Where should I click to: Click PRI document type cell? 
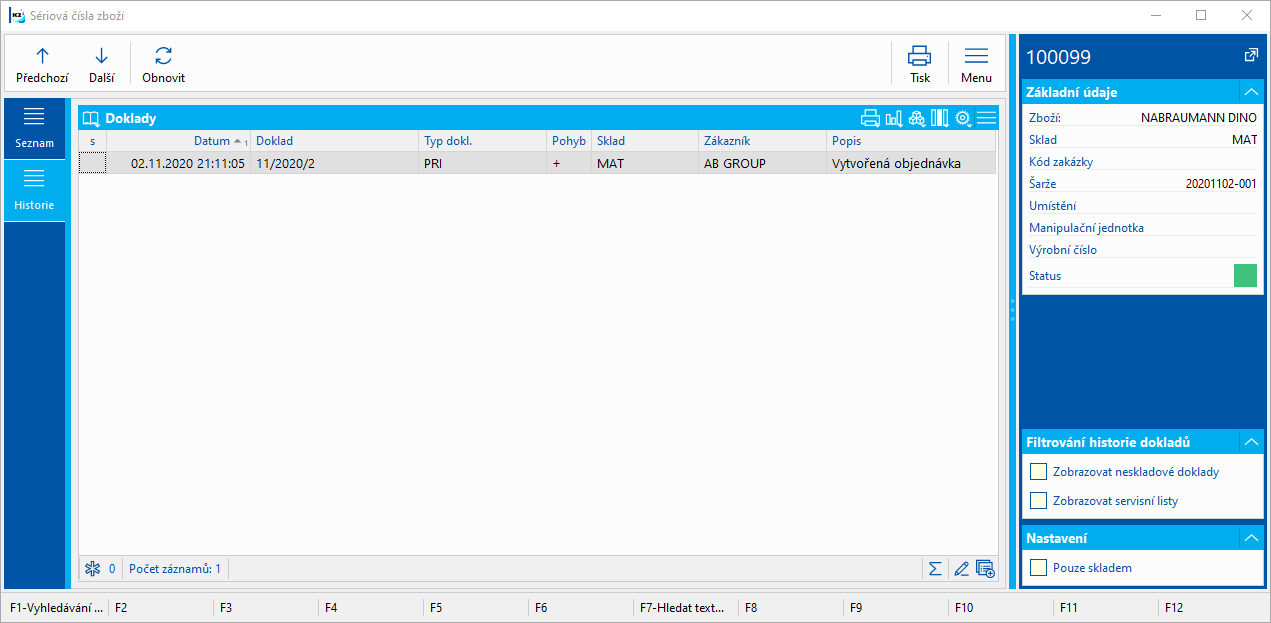pos(482,163)
